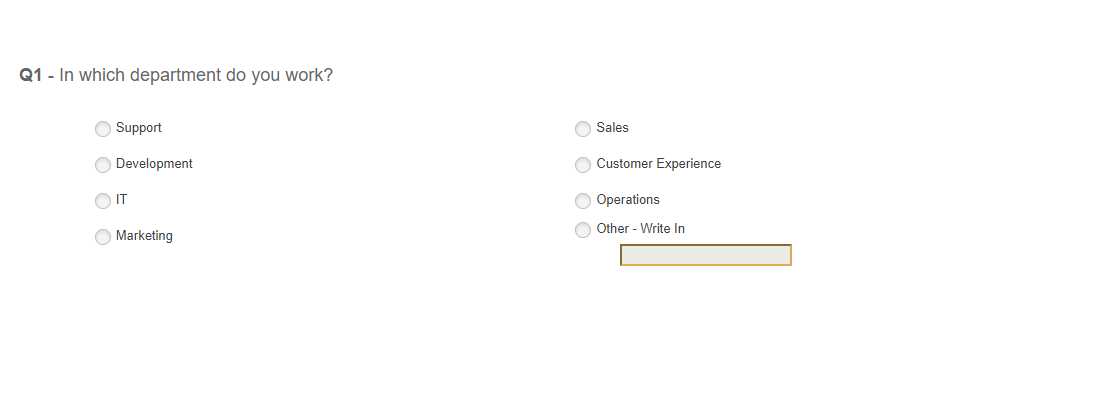Click the 'Customer Experience' label text

tap(659, 164)
